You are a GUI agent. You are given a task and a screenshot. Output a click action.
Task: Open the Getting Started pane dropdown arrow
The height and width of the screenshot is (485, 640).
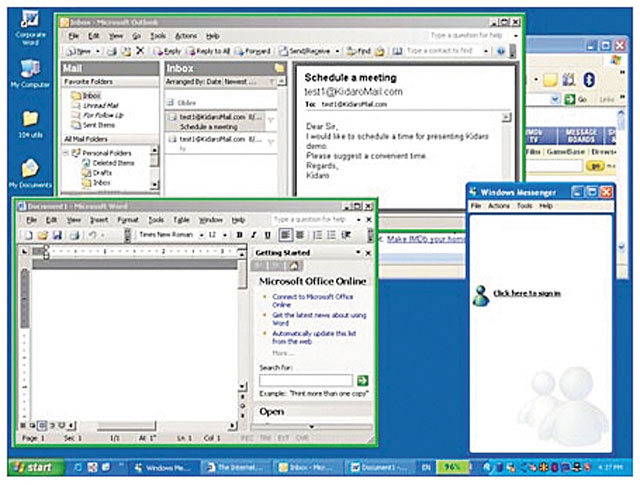pos(358,252)
